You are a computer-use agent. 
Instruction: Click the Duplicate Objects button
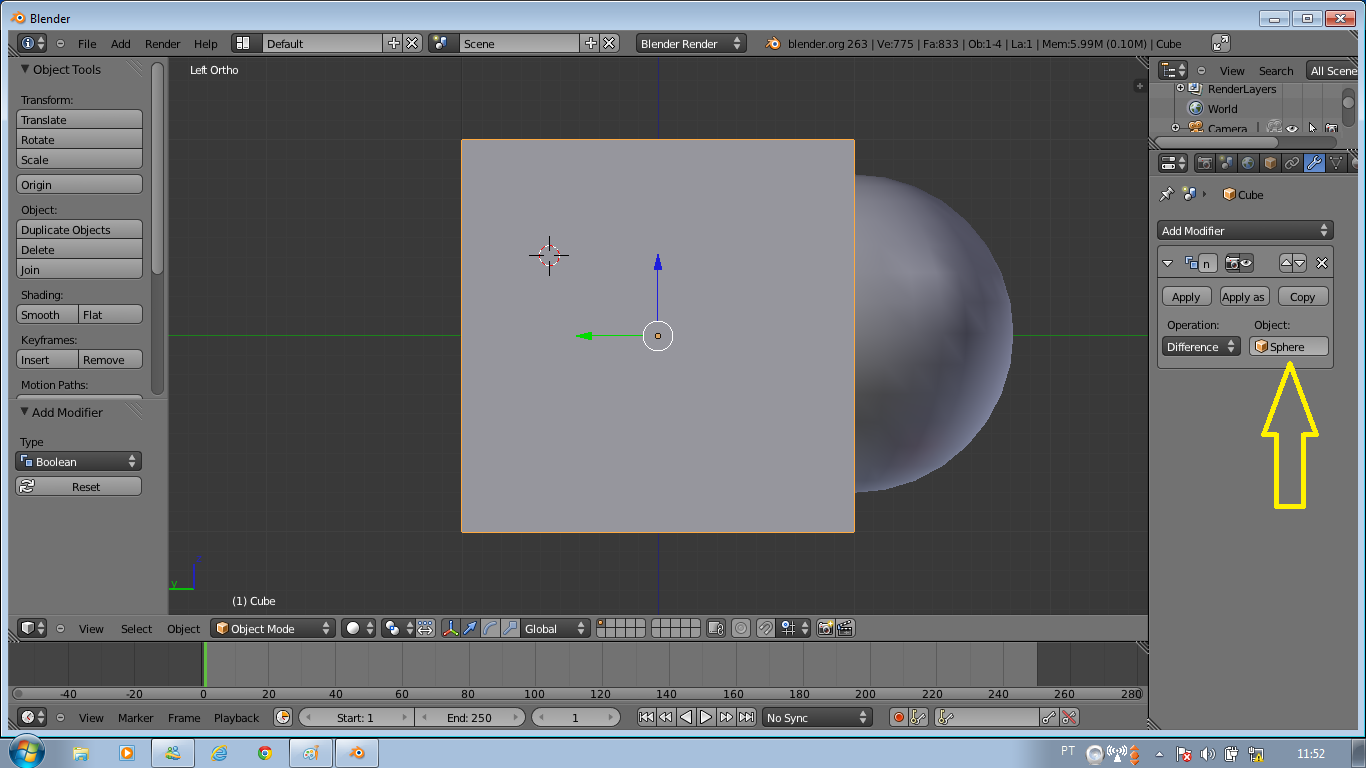79,229
